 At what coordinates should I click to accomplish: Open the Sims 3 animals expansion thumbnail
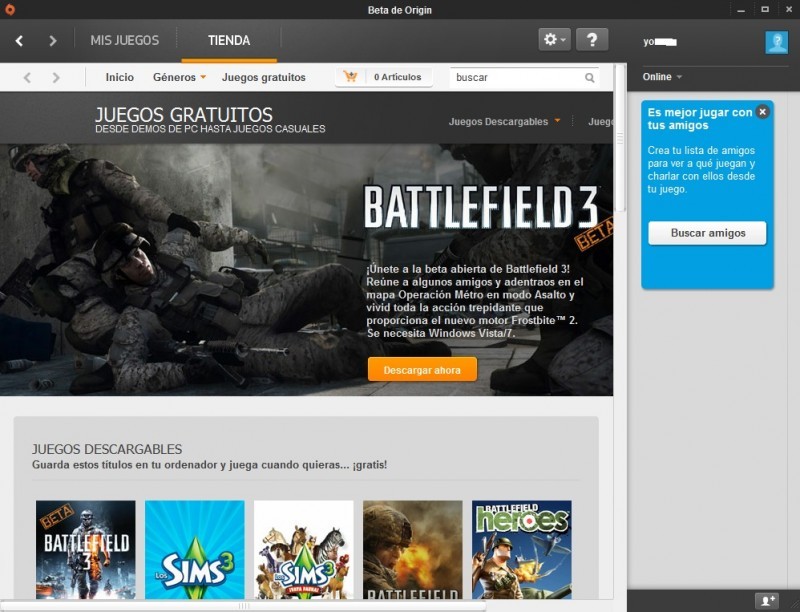tap(304, 549)
